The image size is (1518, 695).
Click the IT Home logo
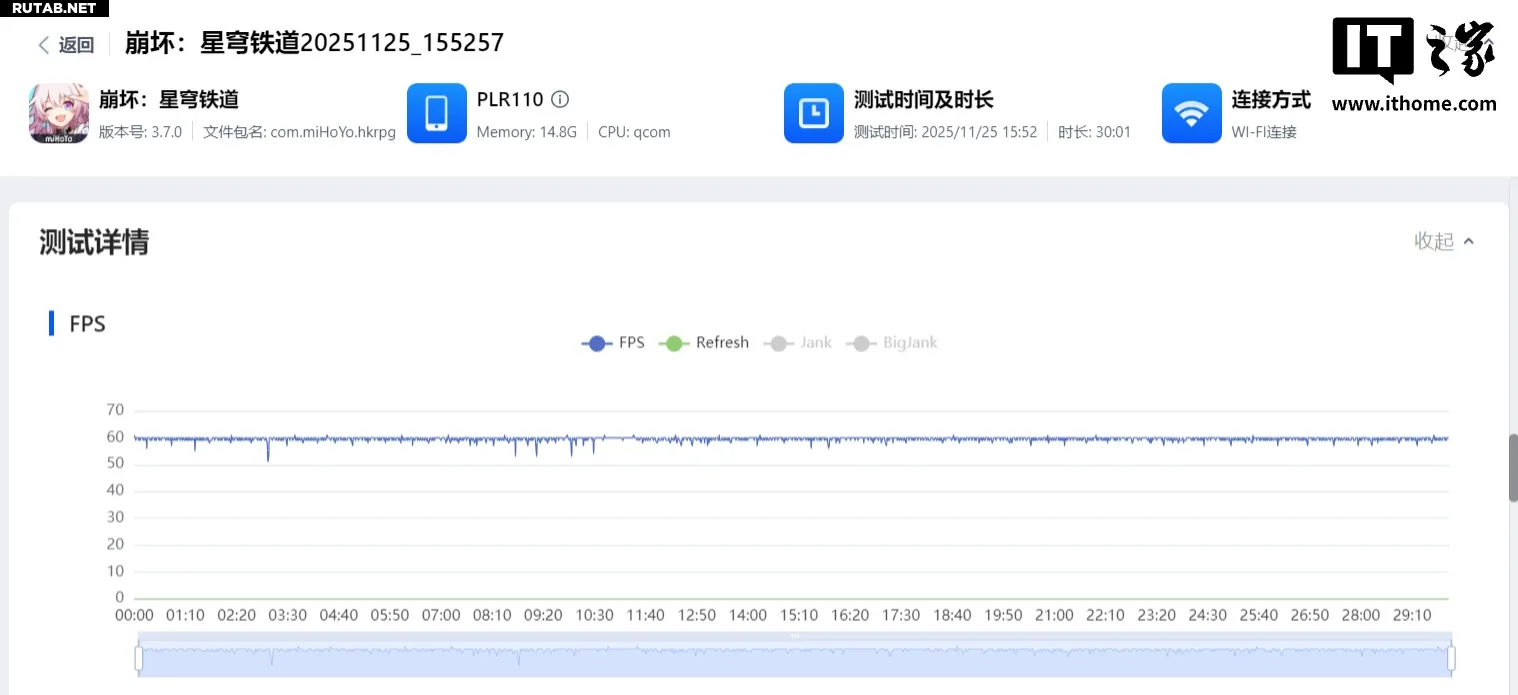coord(1412,50)
